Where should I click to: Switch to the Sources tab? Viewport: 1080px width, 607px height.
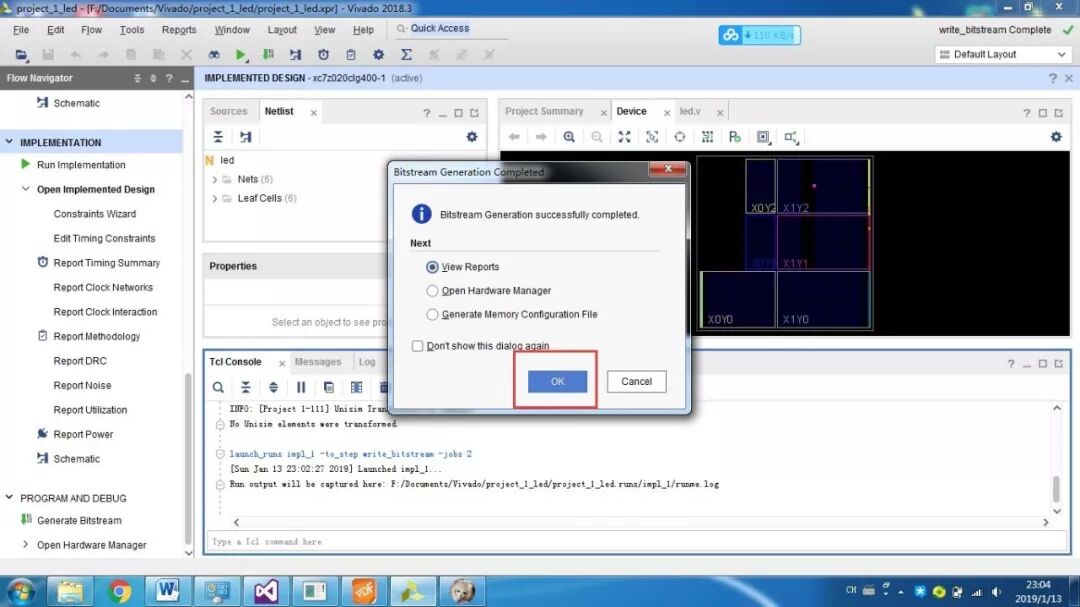click(x=228, y=111)
